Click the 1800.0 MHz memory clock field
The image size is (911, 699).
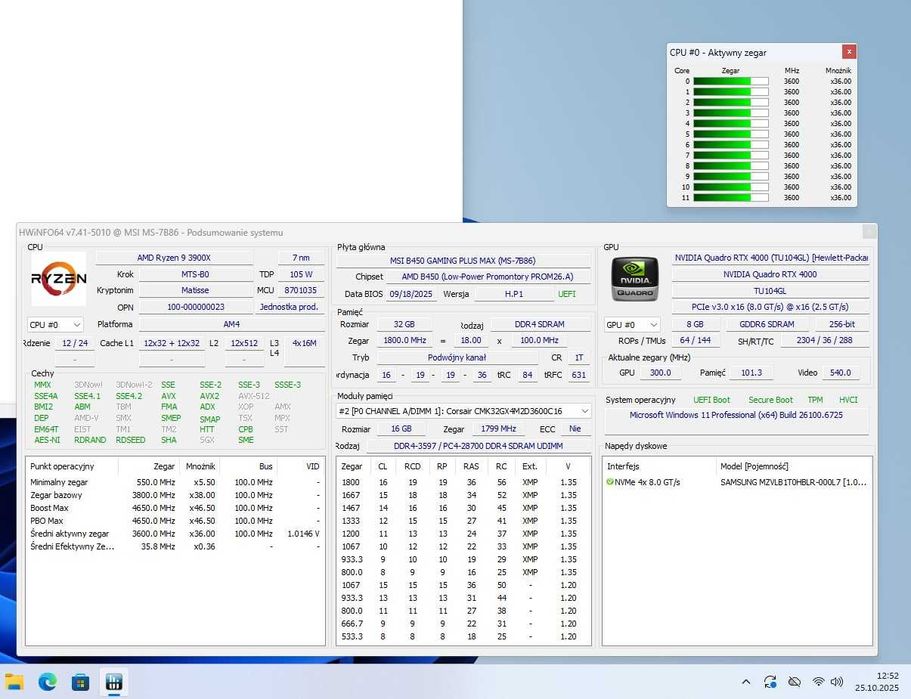click(x=404, y=340)
